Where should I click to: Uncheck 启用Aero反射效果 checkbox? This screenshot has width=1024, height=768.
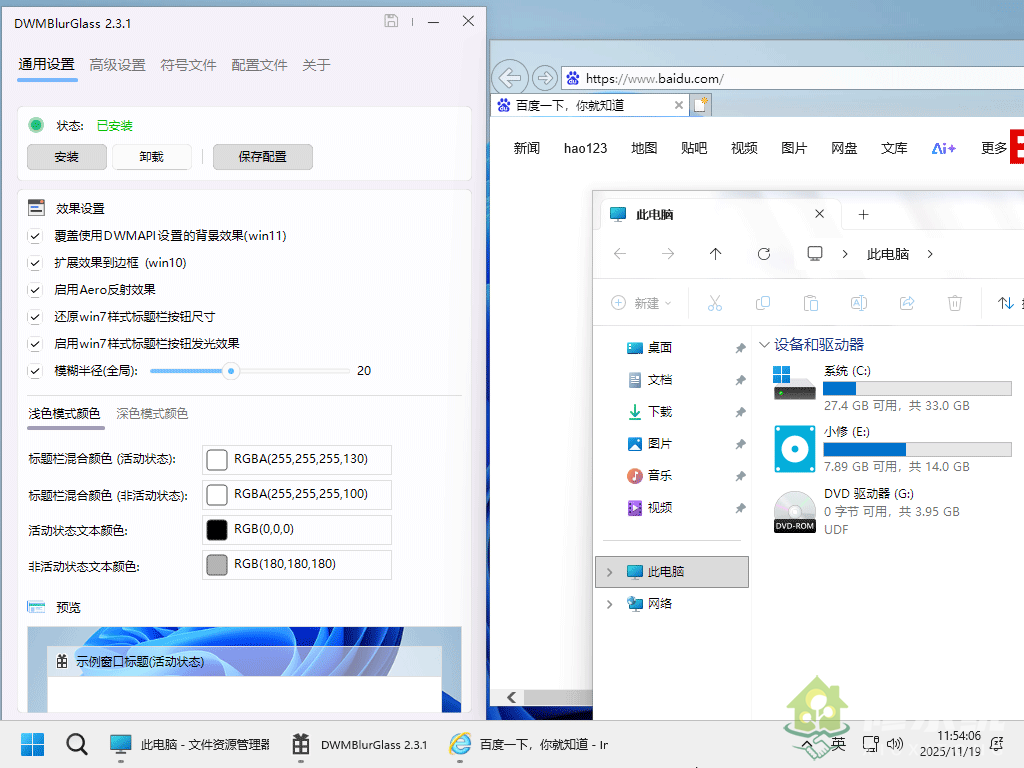pyautogui.click(x=36, y=290)
